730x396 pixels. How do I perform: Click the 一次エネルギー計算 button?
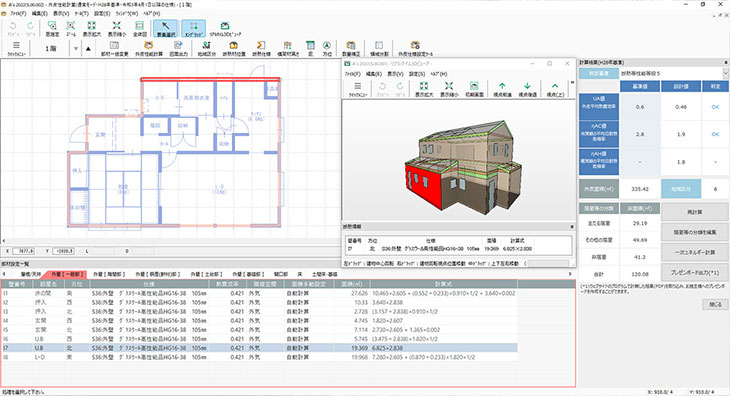point(694,252)
